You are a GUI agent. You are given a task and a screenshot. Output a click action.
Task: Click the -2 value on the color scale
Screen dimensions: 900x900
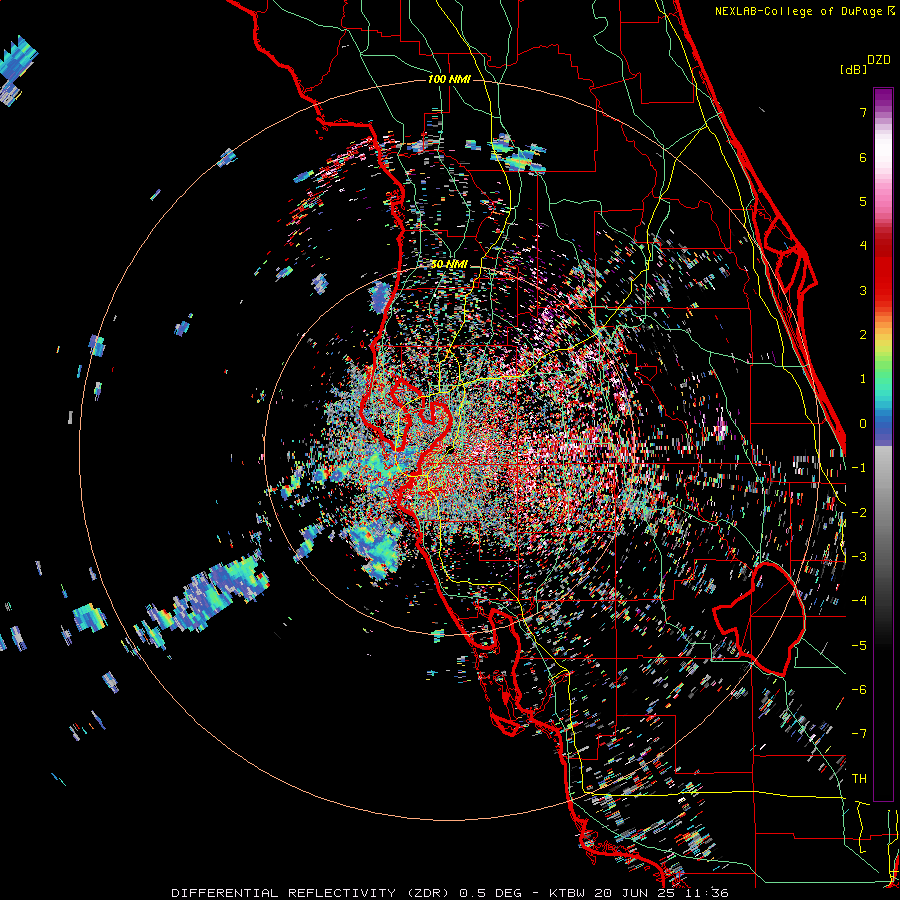point(859,513)
